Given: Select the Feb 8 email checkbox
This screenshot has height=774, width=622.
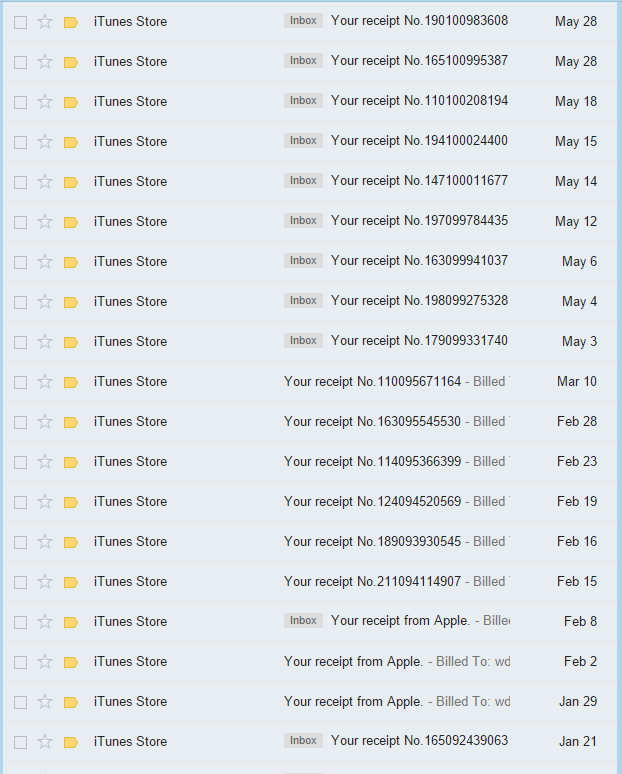Looking at the screenshot, I should pyautogui.click(x=20, y=622).
